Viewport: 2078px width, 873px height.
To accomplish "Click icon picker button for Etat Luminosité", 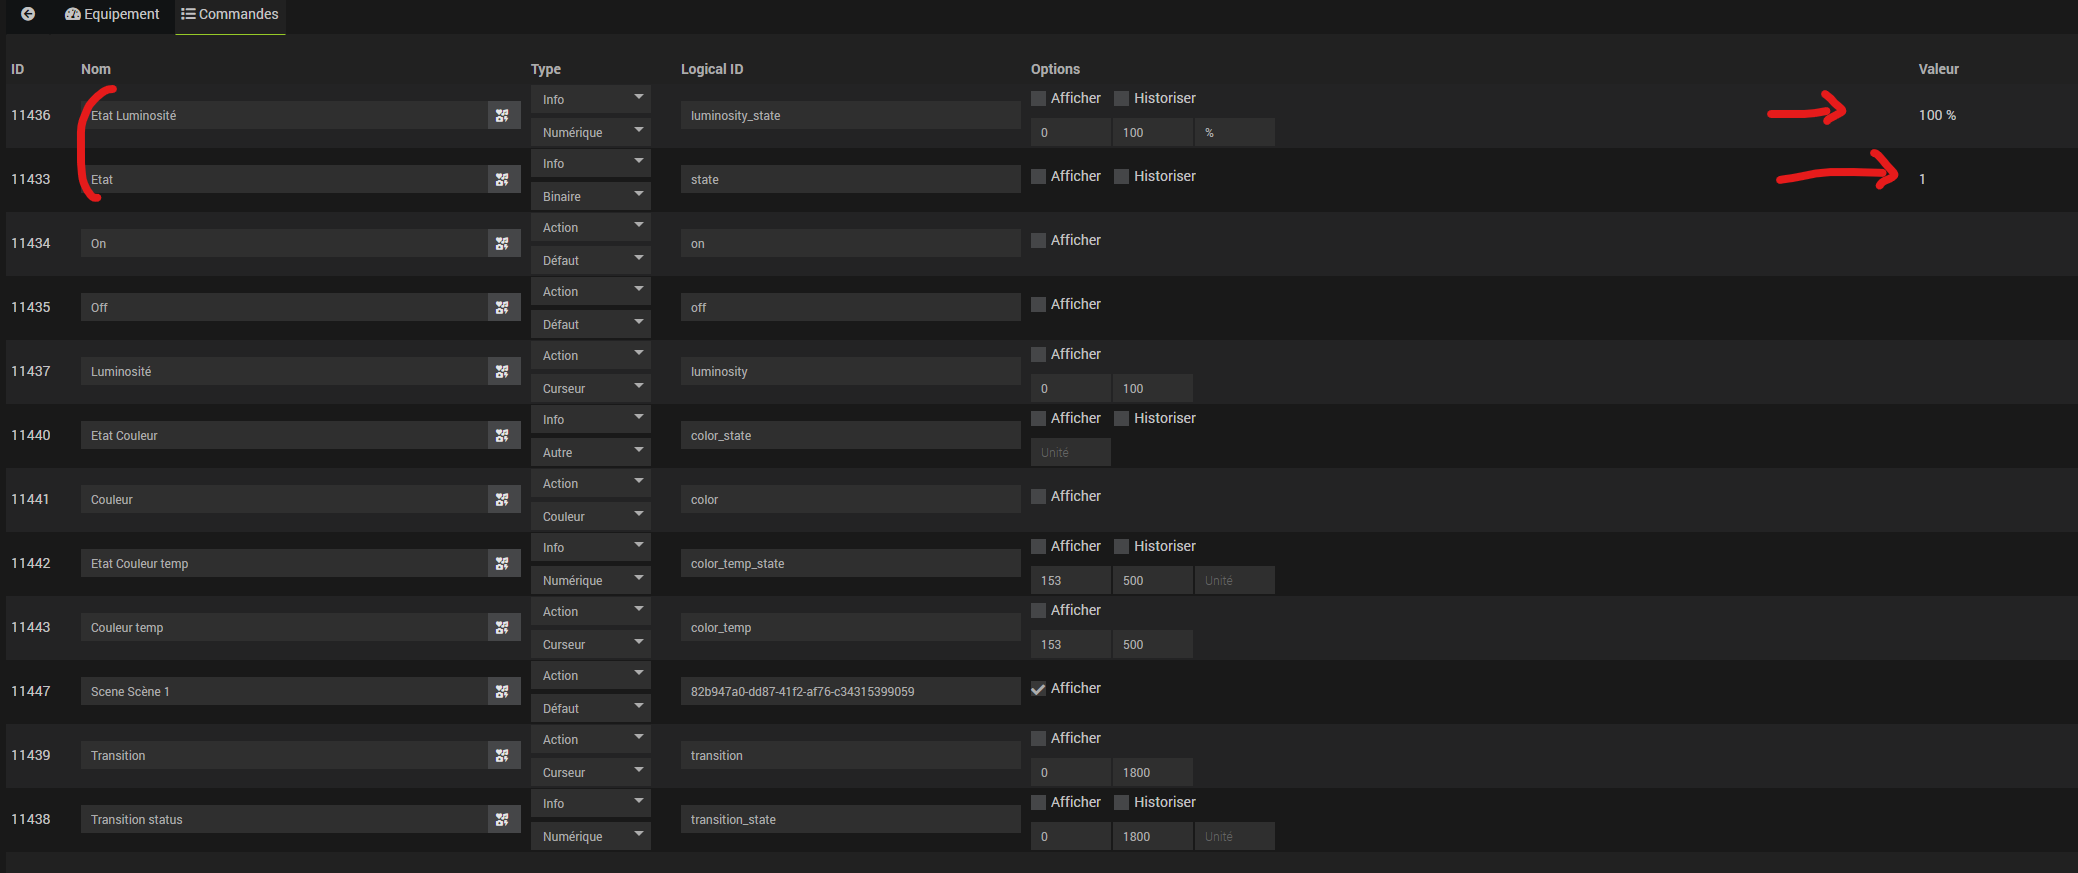I will point(502,116).
